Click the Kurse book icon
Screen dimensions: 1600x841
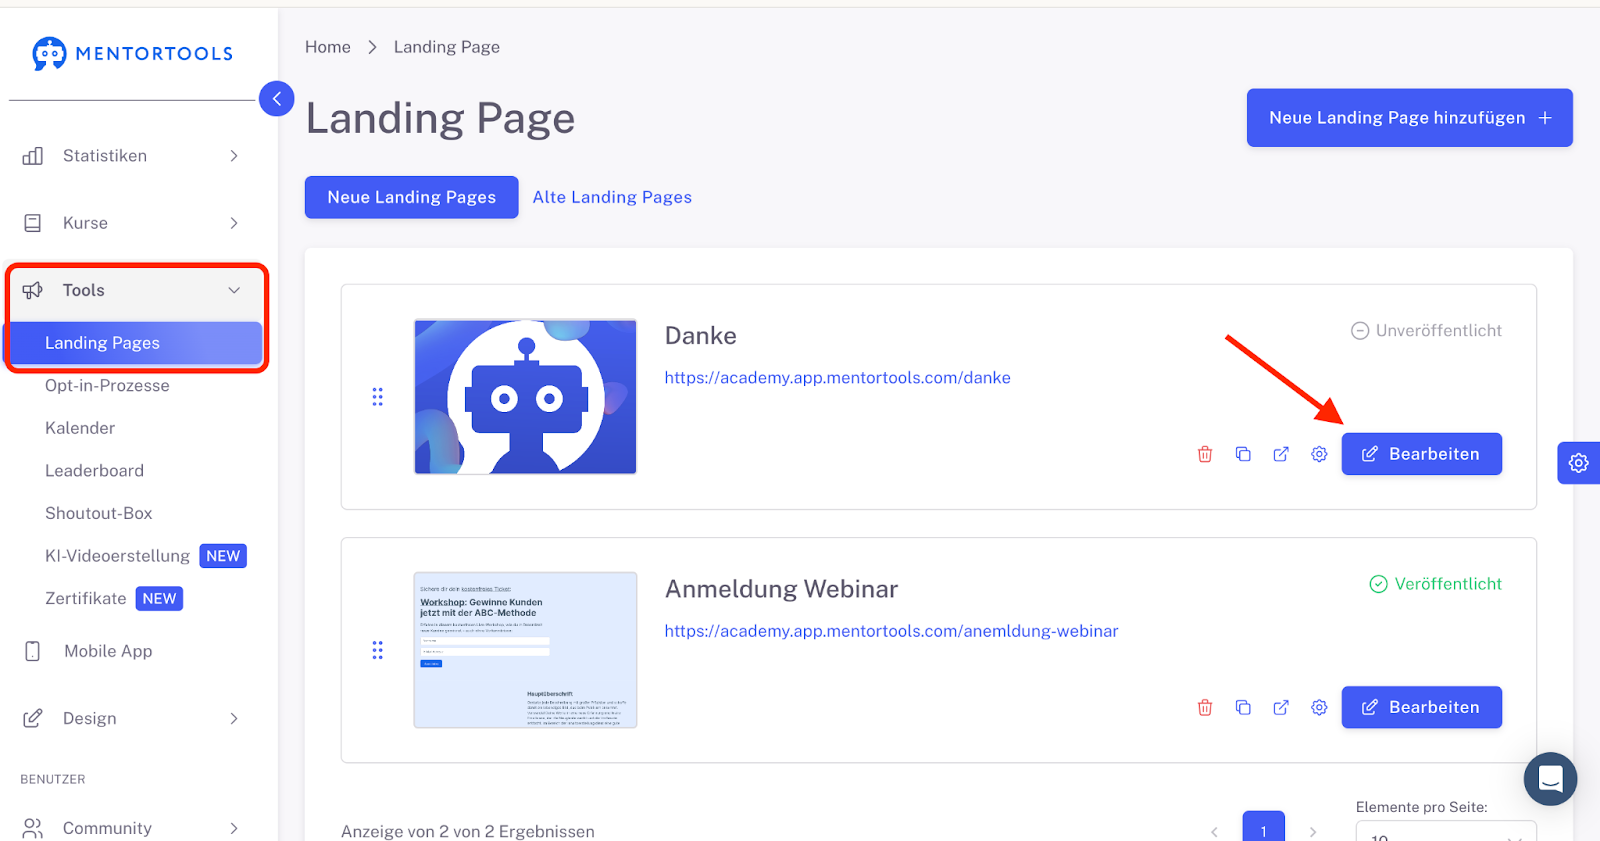33,223
